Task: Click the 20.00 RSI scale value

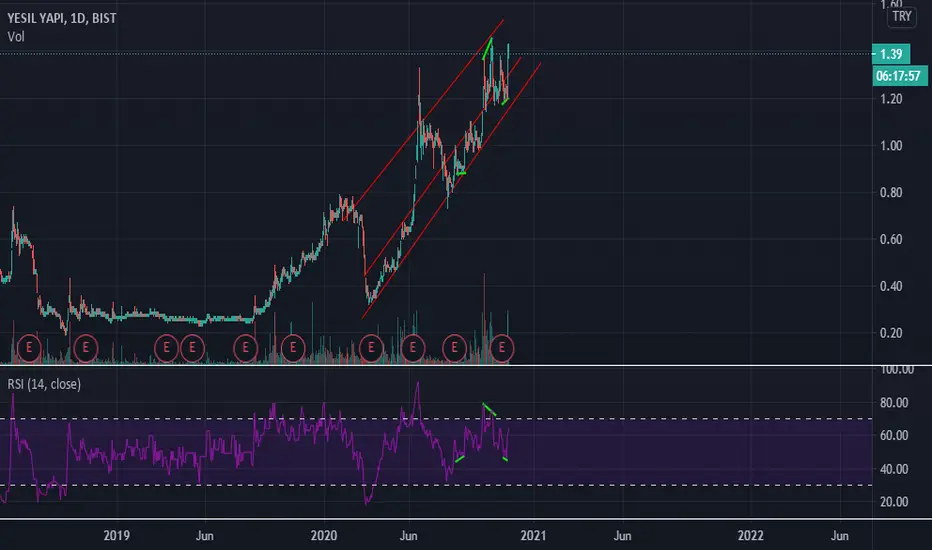Action: tap(894, 502)
